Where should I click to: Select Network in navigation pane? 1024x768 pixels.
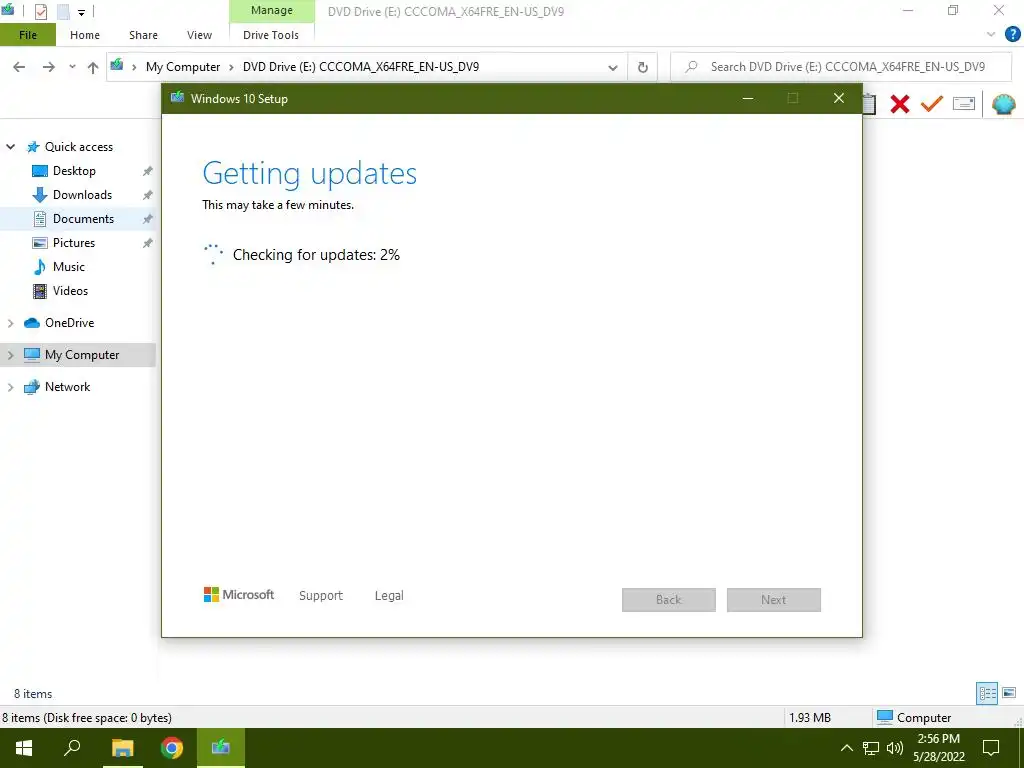coord(67,387)
